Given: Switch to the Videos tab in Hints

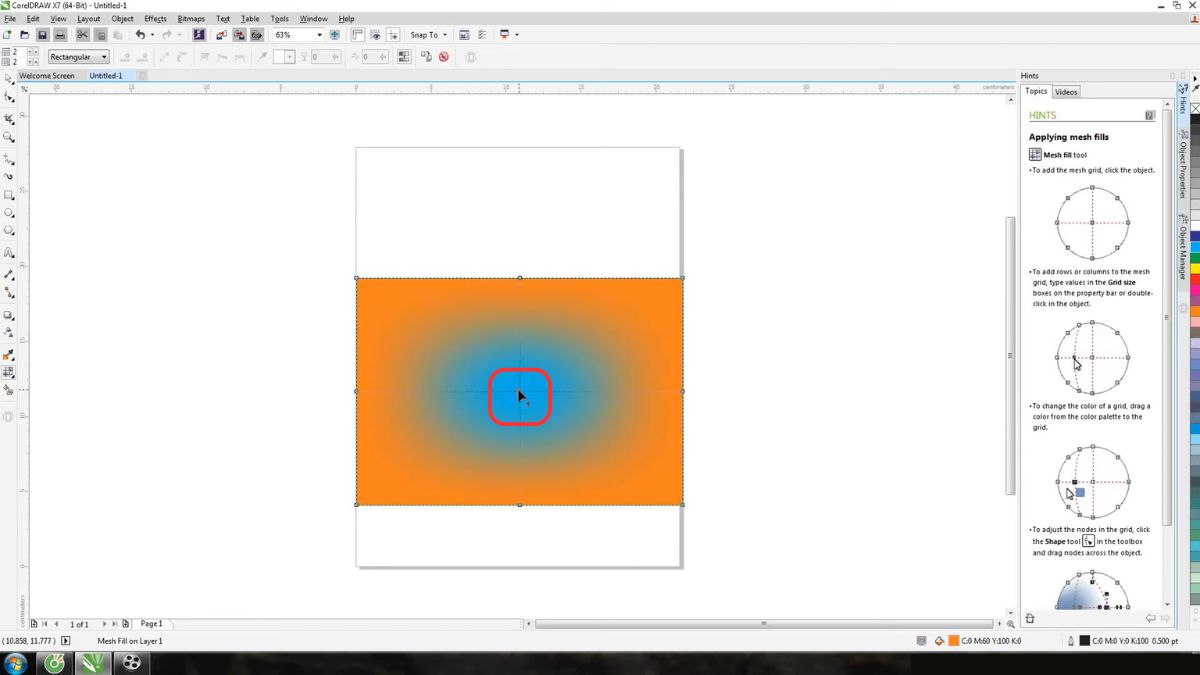Looking at the screenshot, I should [1066, 92].
